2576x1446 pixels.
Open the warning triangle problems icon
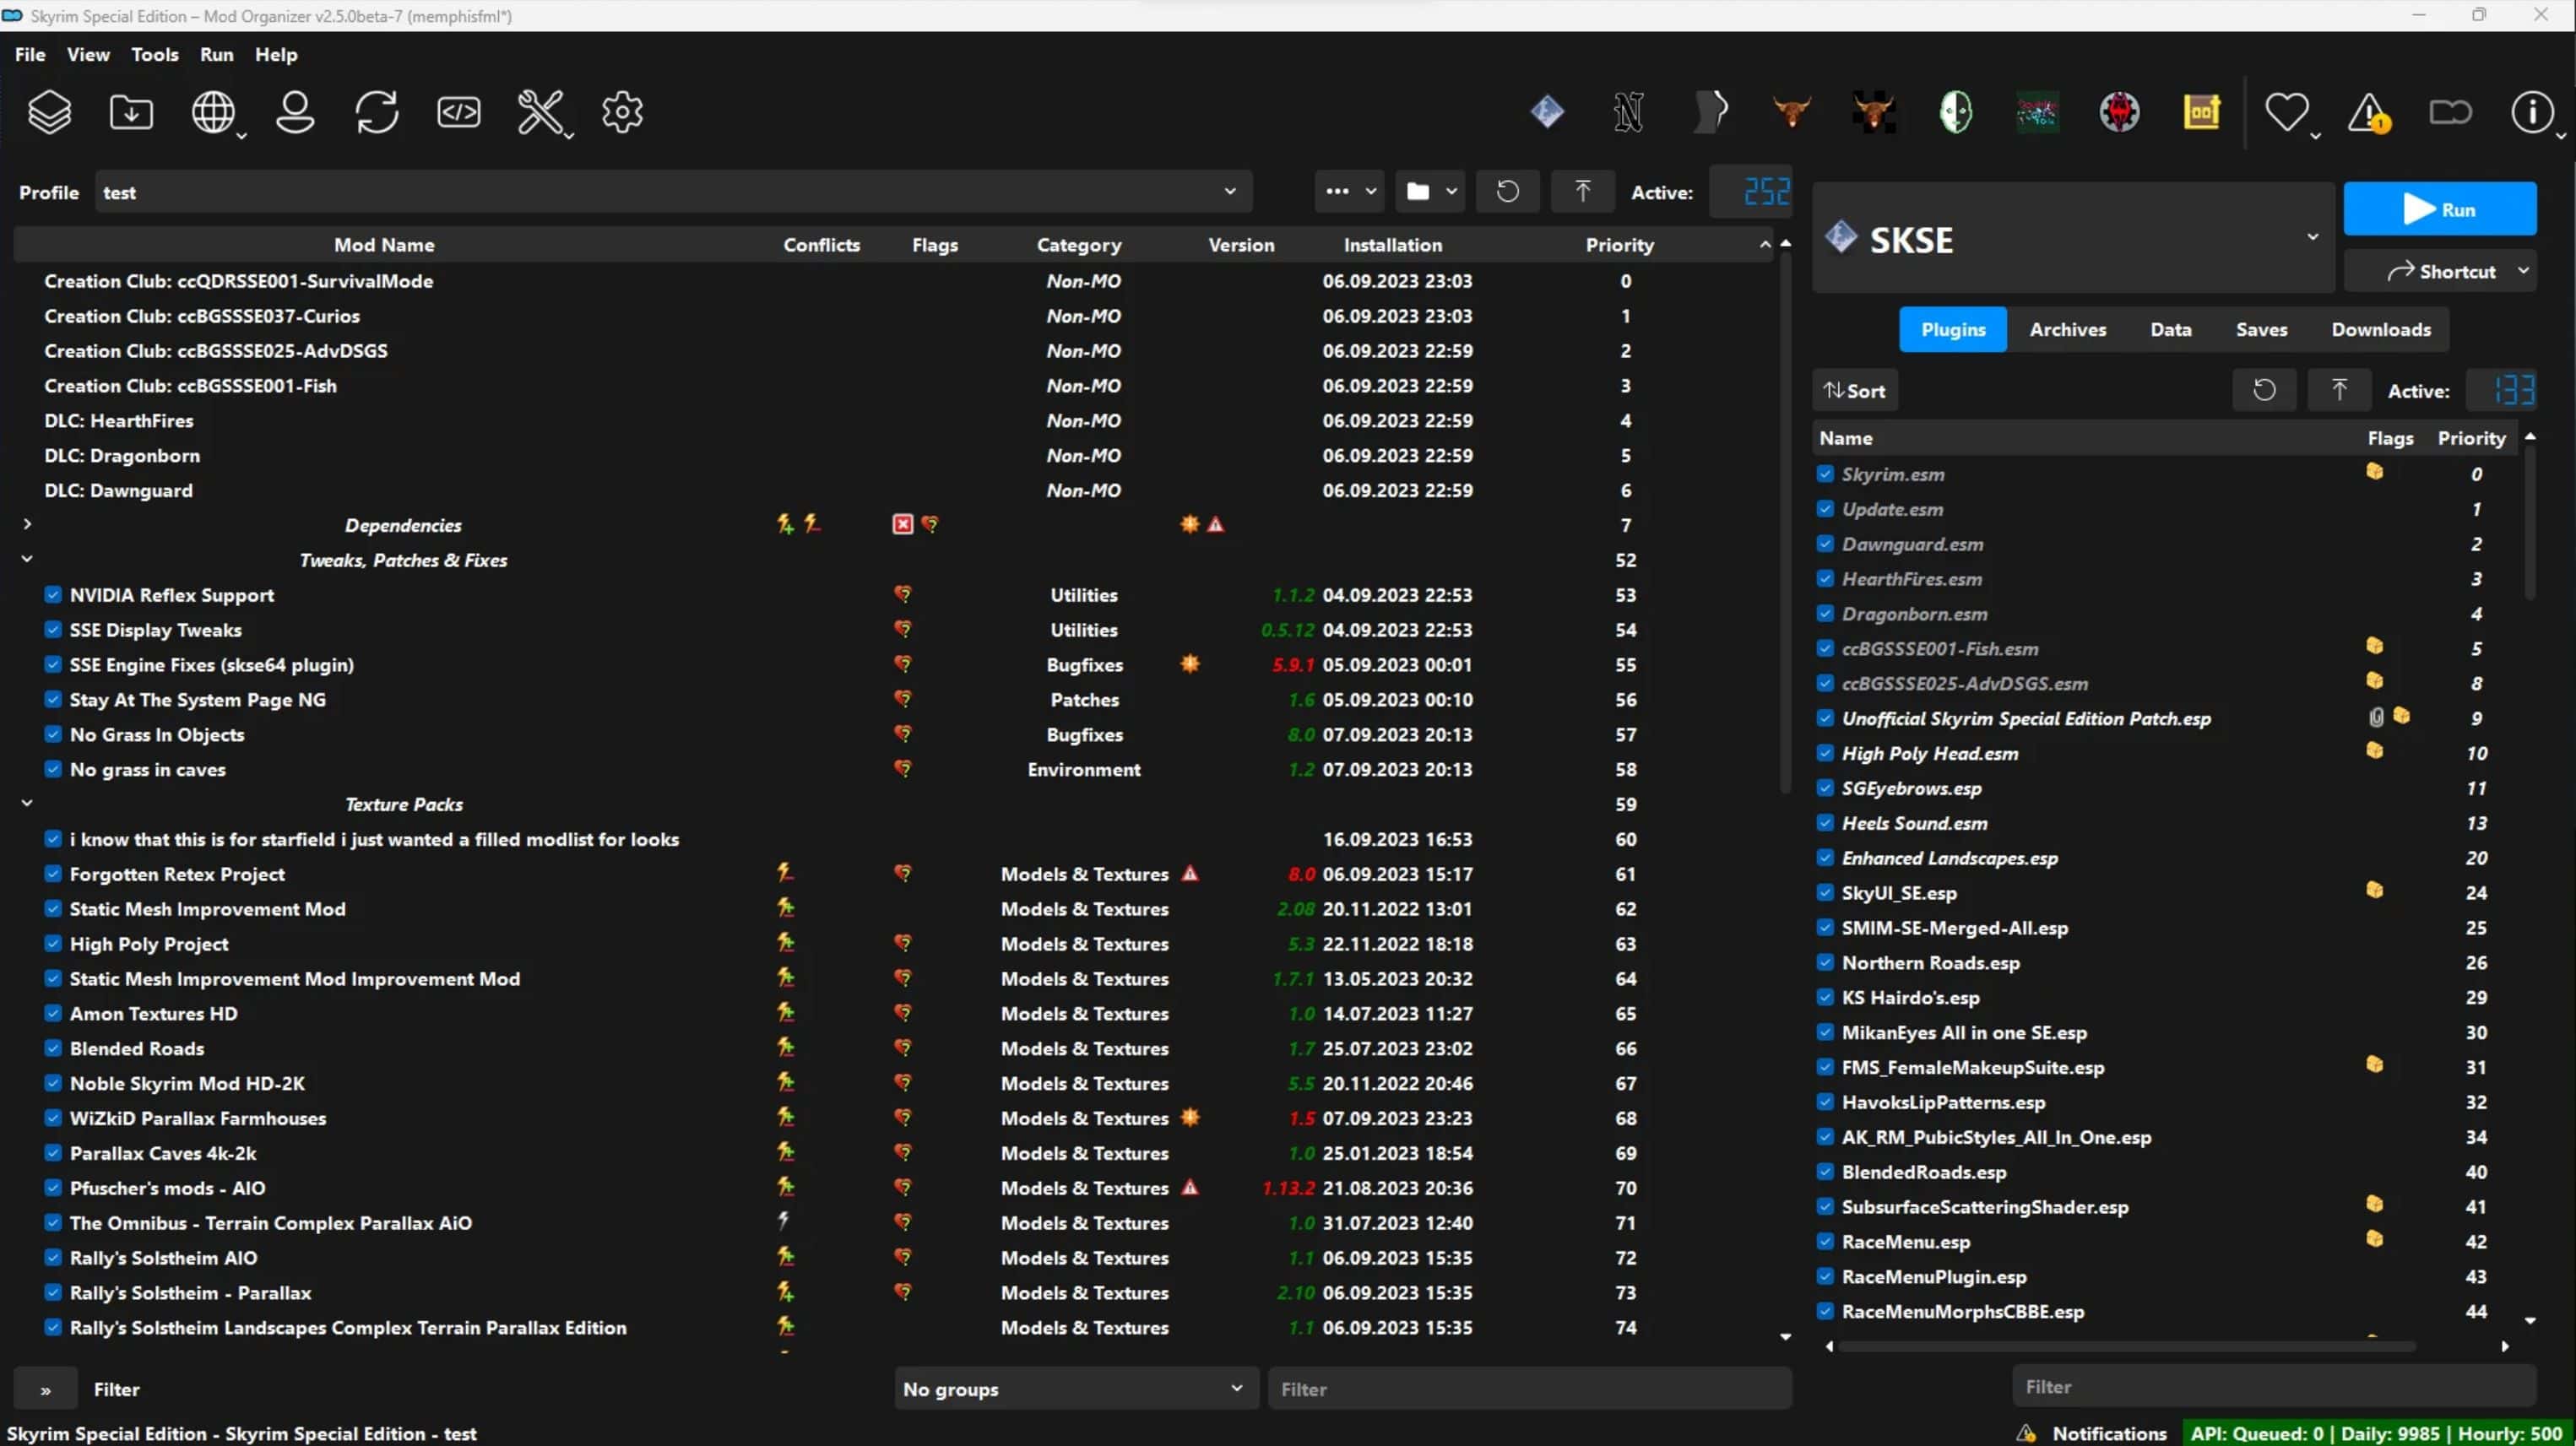(x=2368, y=112)
